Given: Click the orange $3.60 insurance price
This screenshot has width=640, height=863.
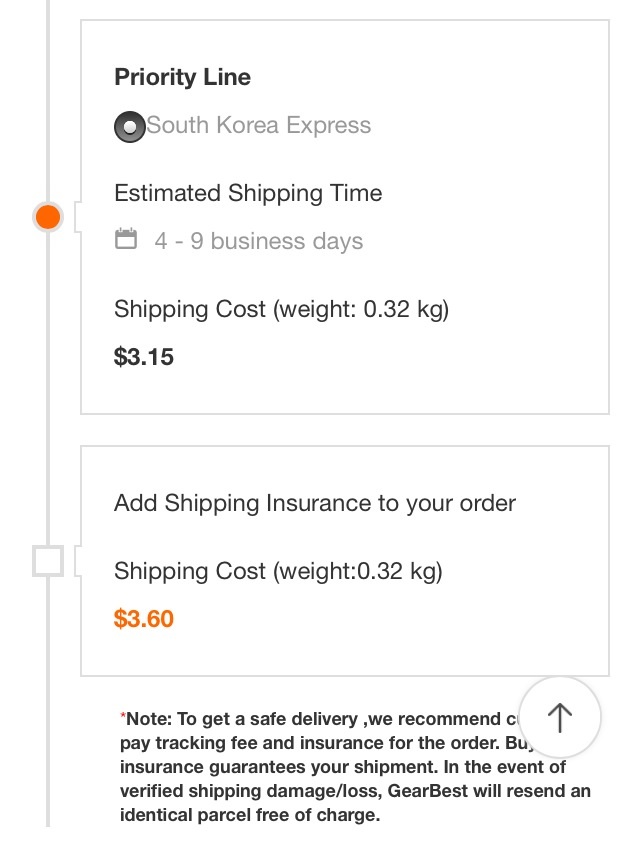Looking at the screenshot, I should click(x=144, y=619).
